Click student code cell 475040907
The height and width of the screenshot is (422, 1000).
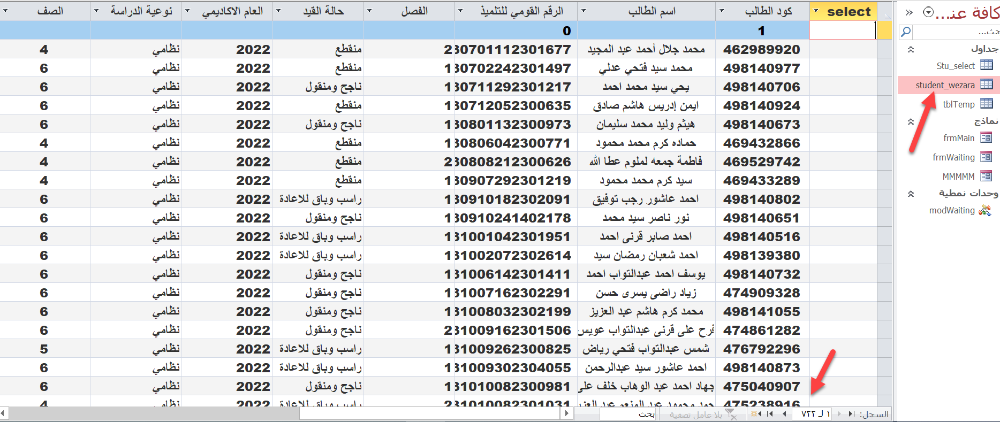click(x=761, y=386)
